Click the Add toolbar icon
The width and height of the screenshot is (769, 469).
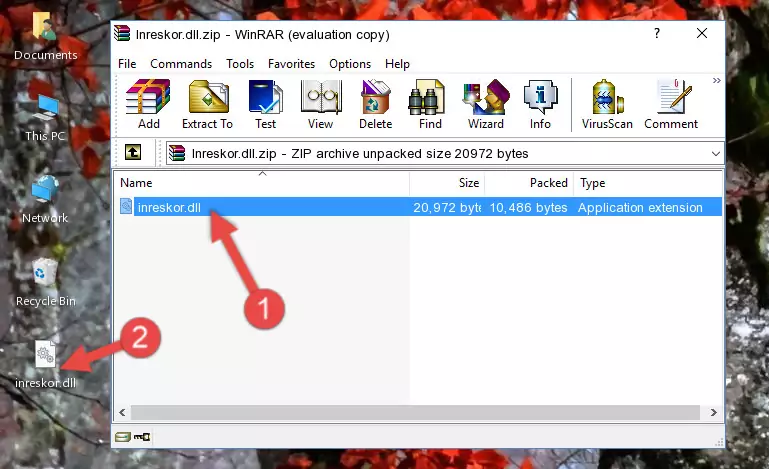pyautogui.click(x=148, y=104)
